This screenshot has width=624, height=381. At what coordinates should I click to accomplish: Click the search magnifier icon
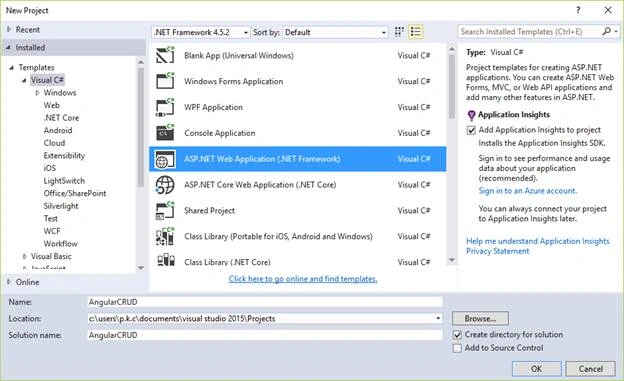(606, 31)
